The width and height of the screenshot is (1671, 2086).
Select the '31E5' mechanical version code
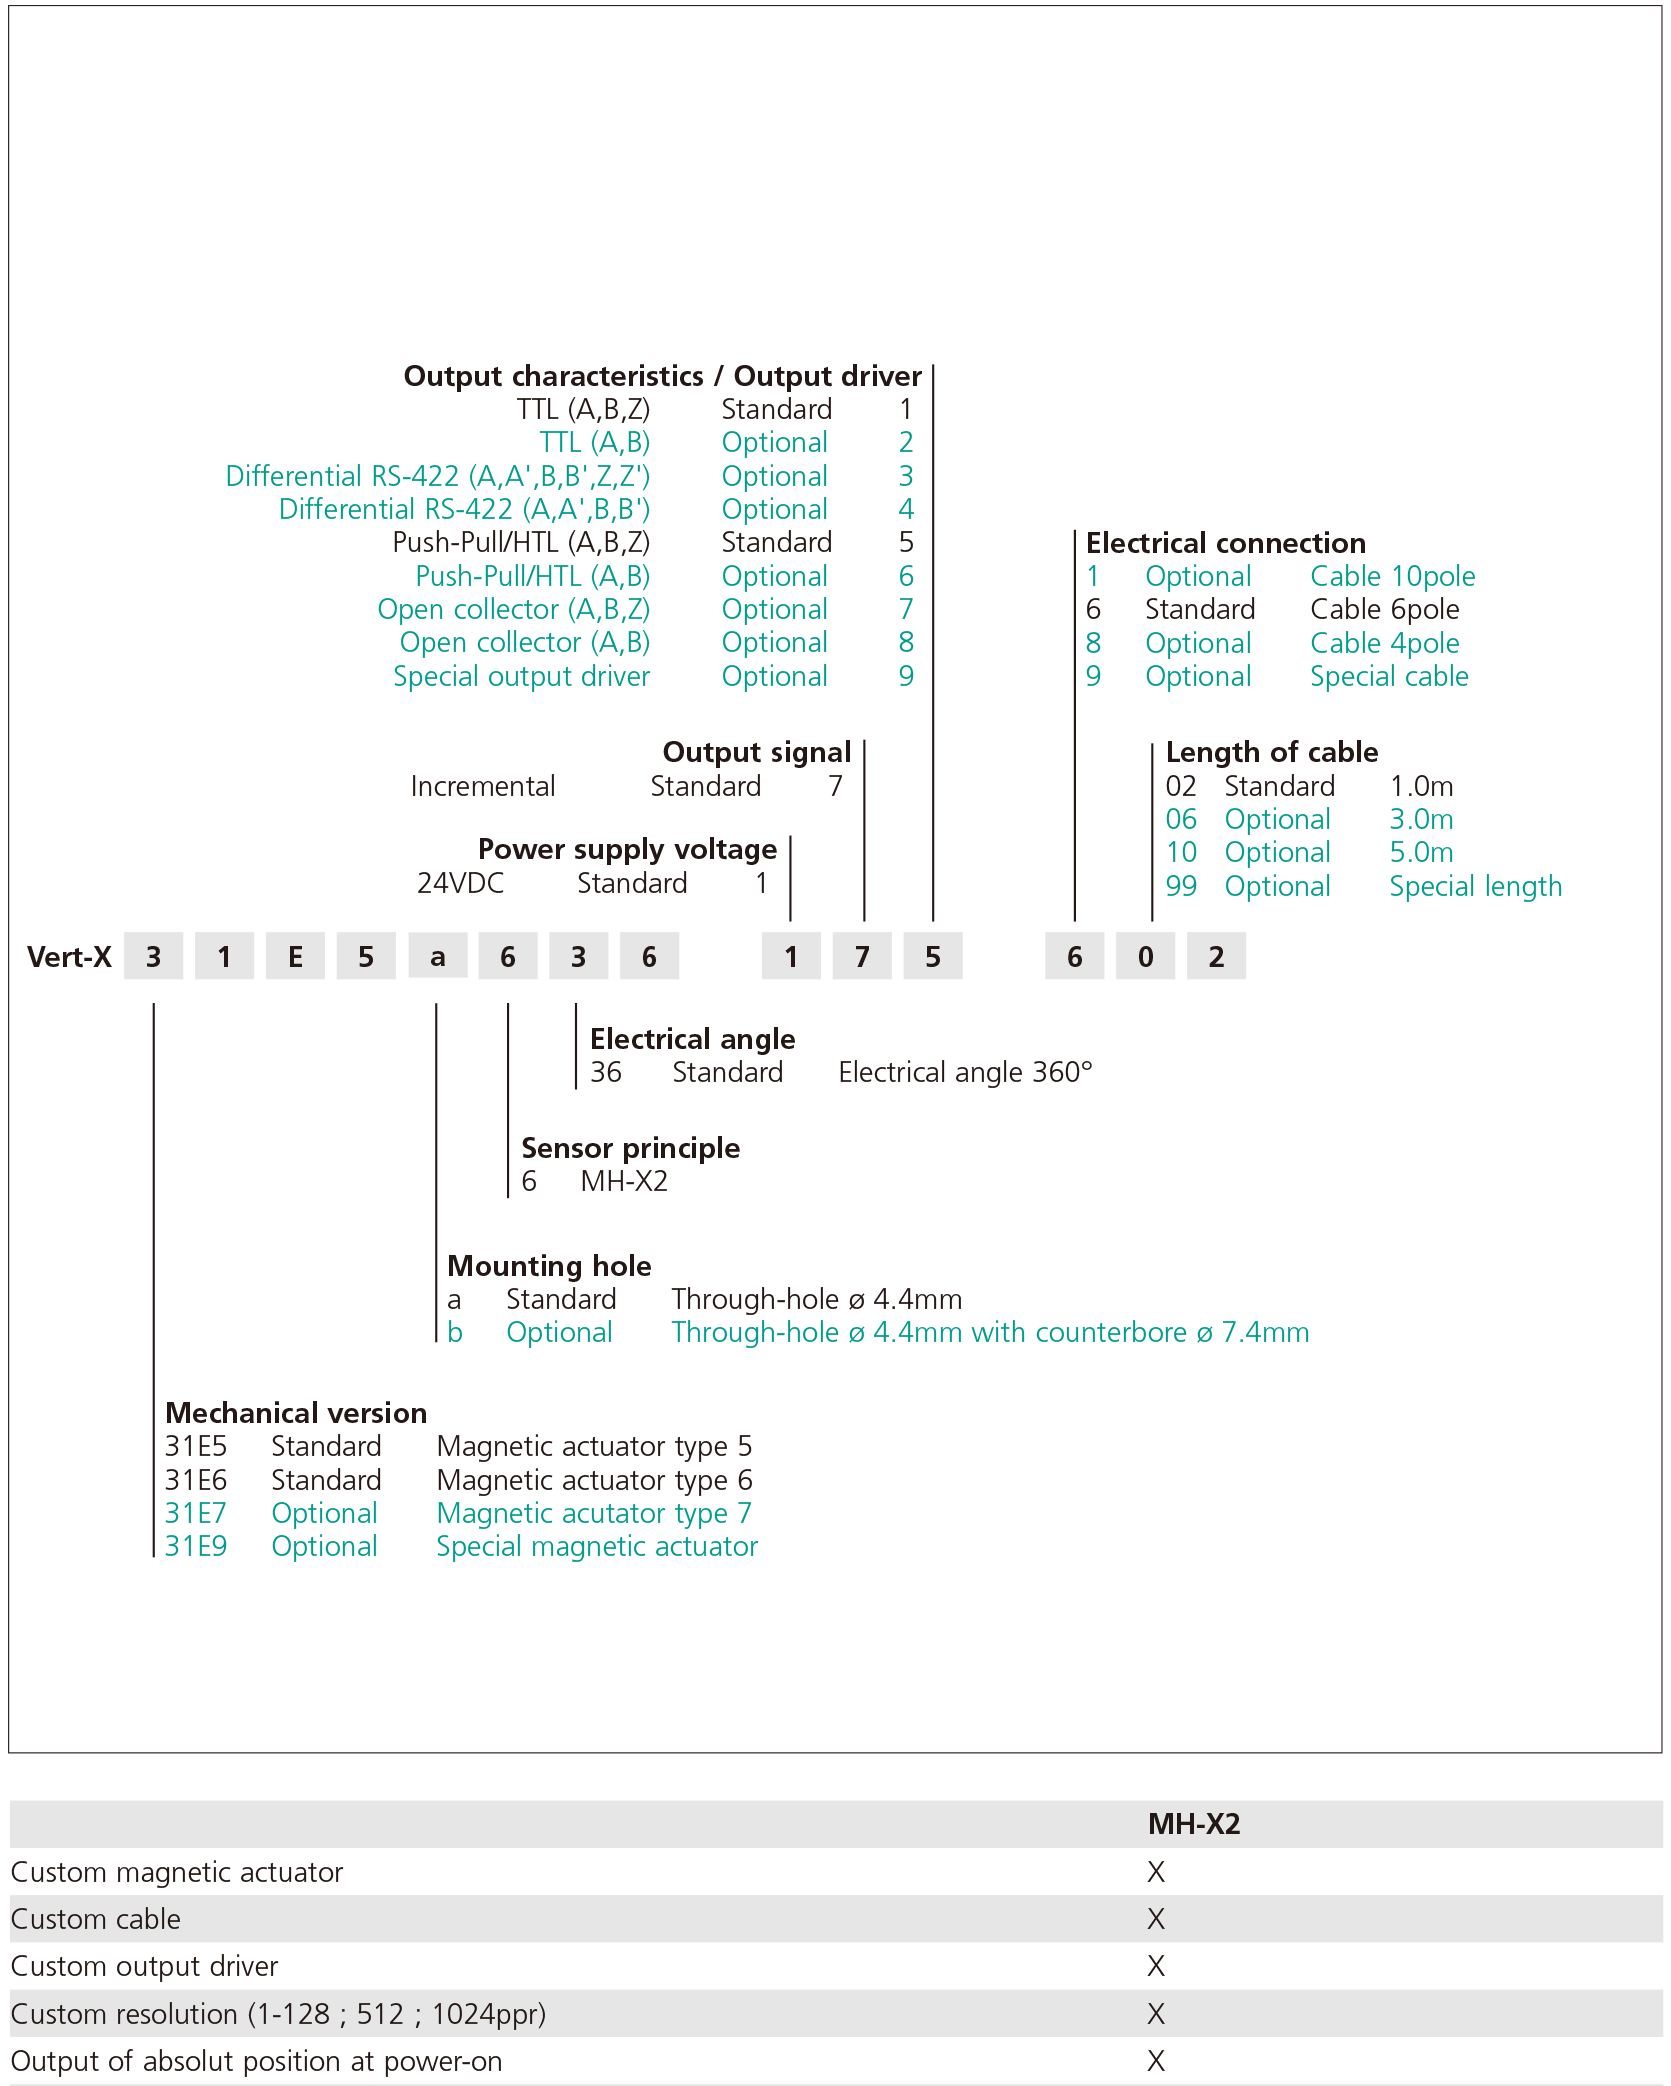pos(196,1446)
